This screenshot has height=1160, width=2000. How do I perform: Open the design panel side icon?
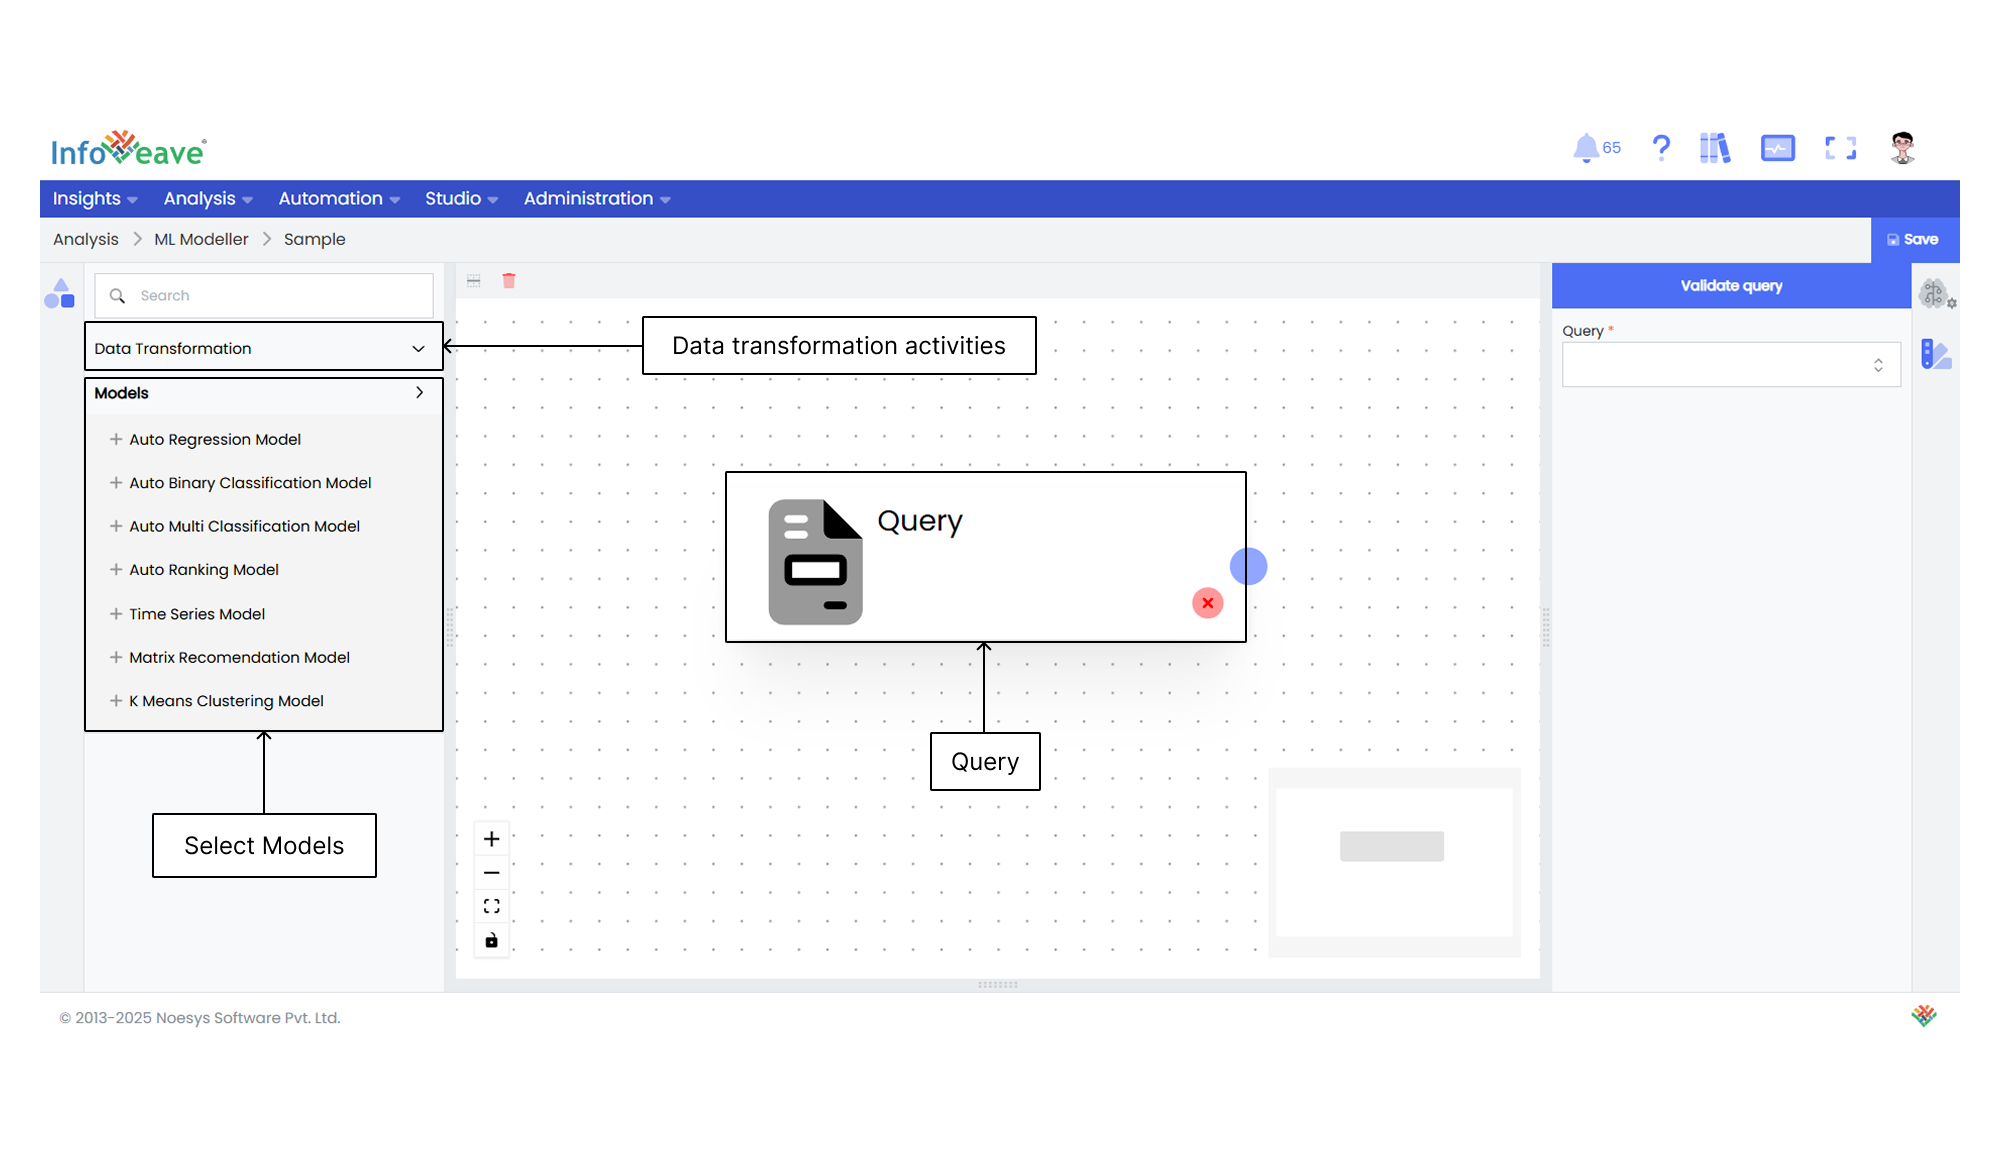point(1936,354)
